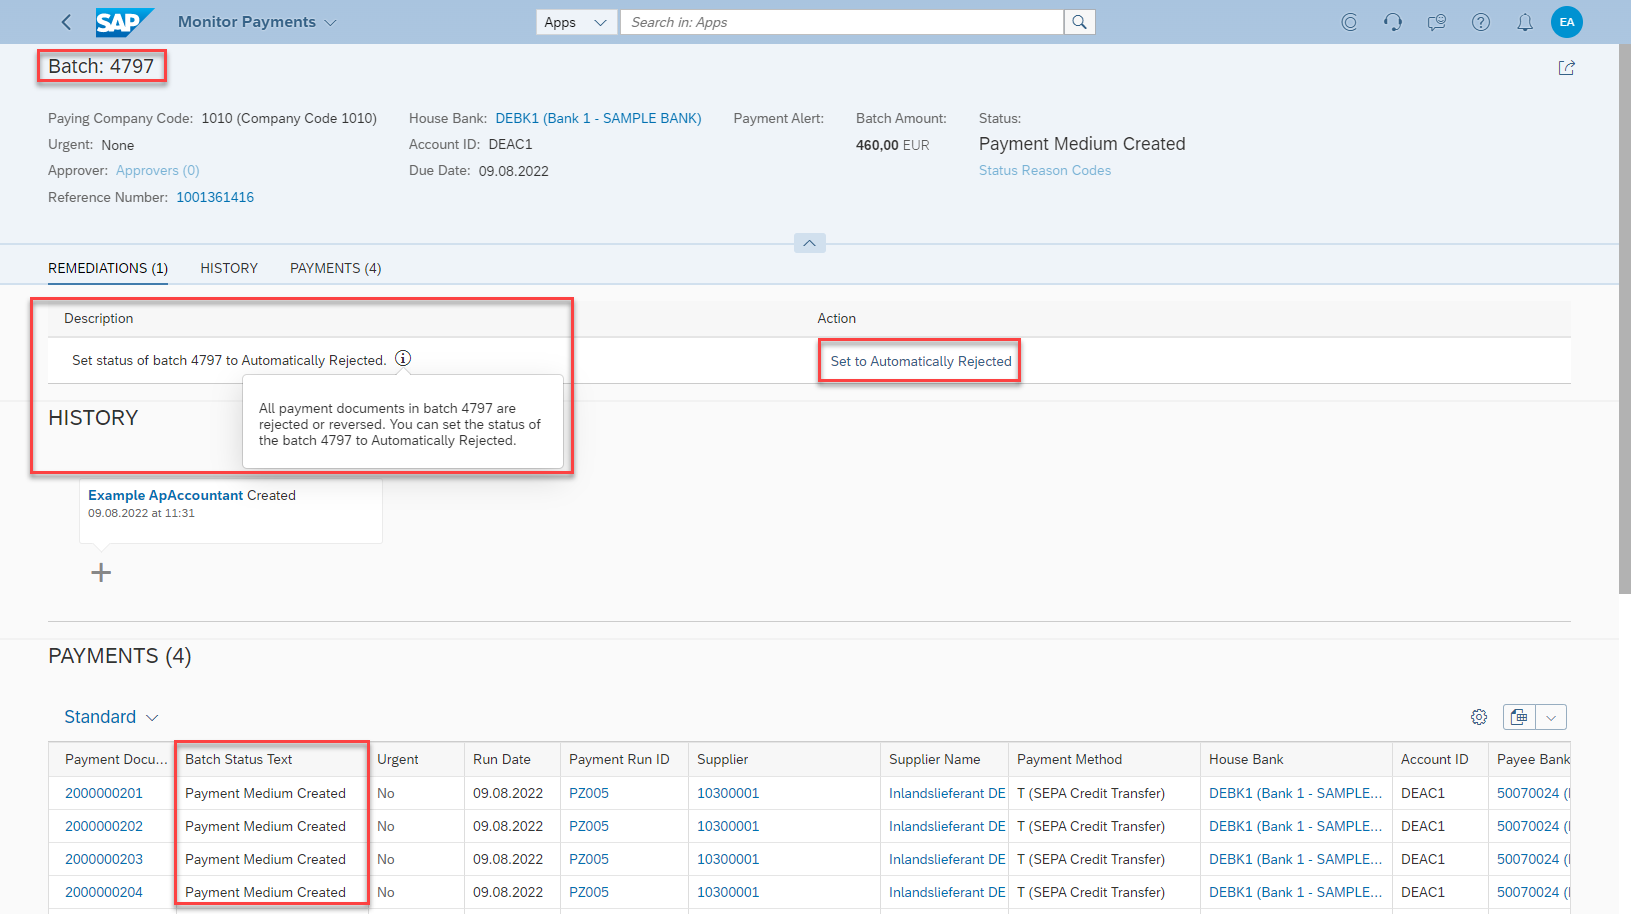The image size is (1631, 914).
Task: Switch to the PAYMENTS (4) tab
Action: pyautogui.click(x=336, y=268)
